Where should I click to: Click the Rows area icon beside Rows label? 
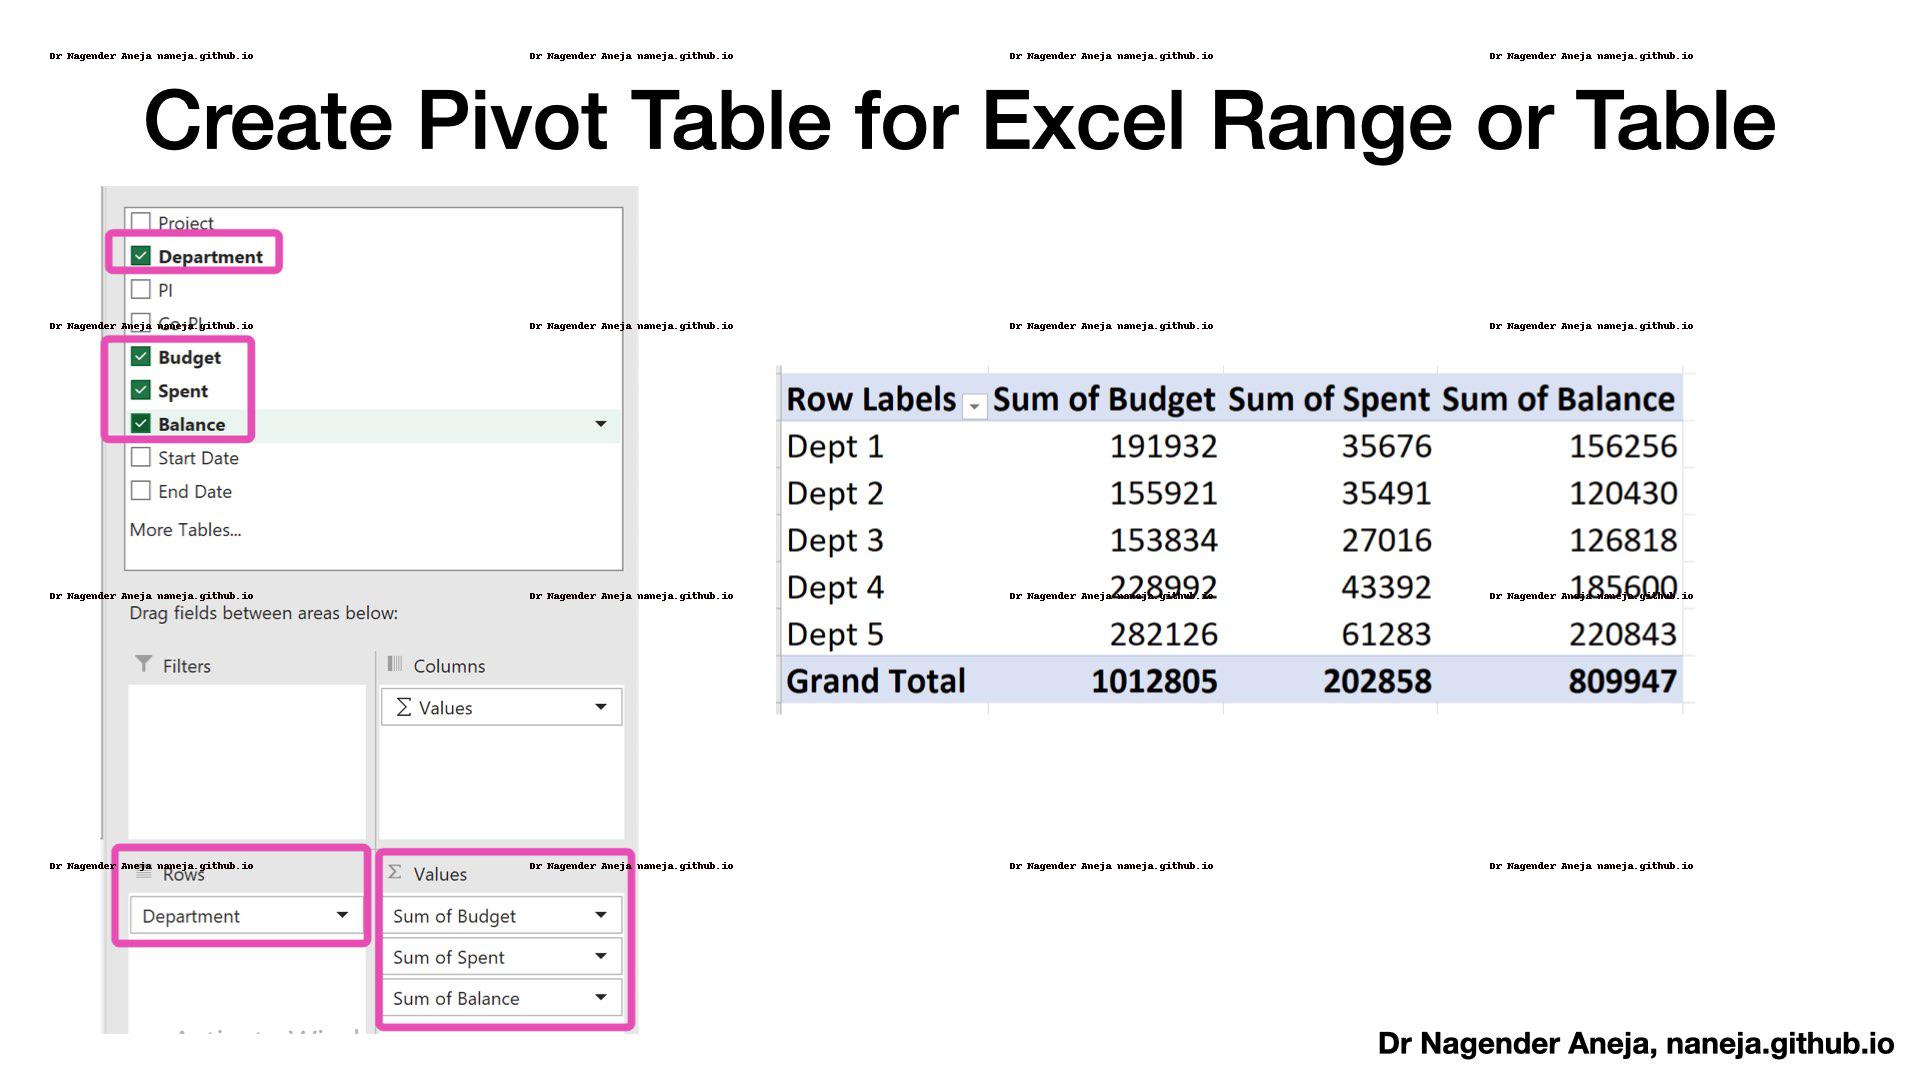pos(143,872)
